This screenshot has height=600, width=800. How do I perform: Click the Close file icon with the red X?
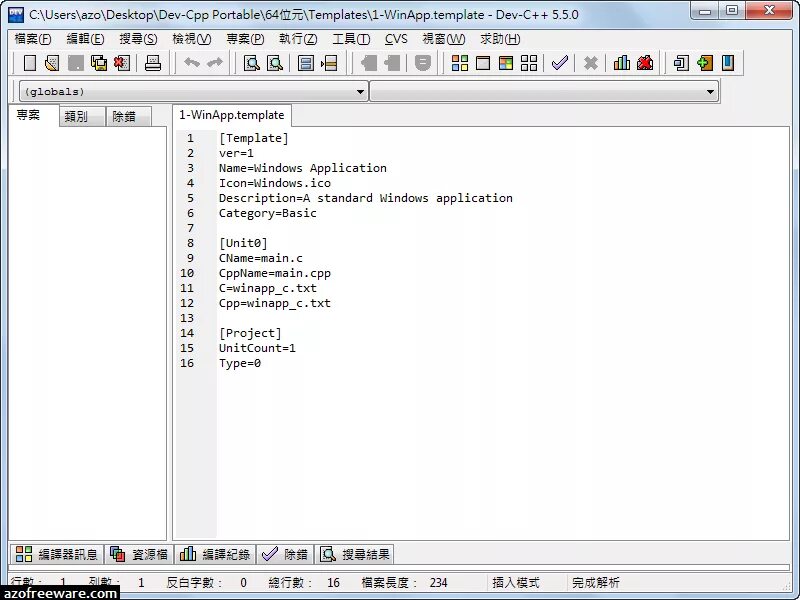click(122, 63)
